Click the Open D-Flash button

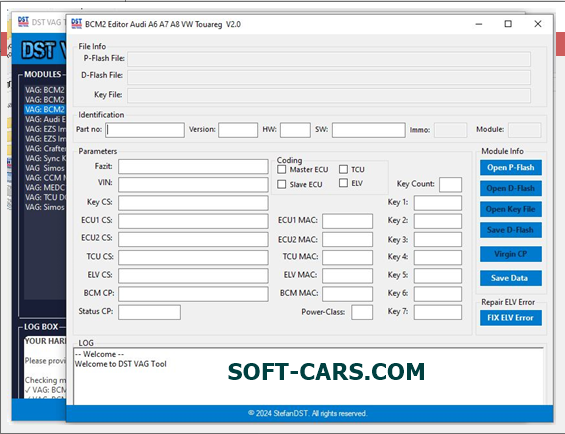pyautogui.click(x=511, y=189)
